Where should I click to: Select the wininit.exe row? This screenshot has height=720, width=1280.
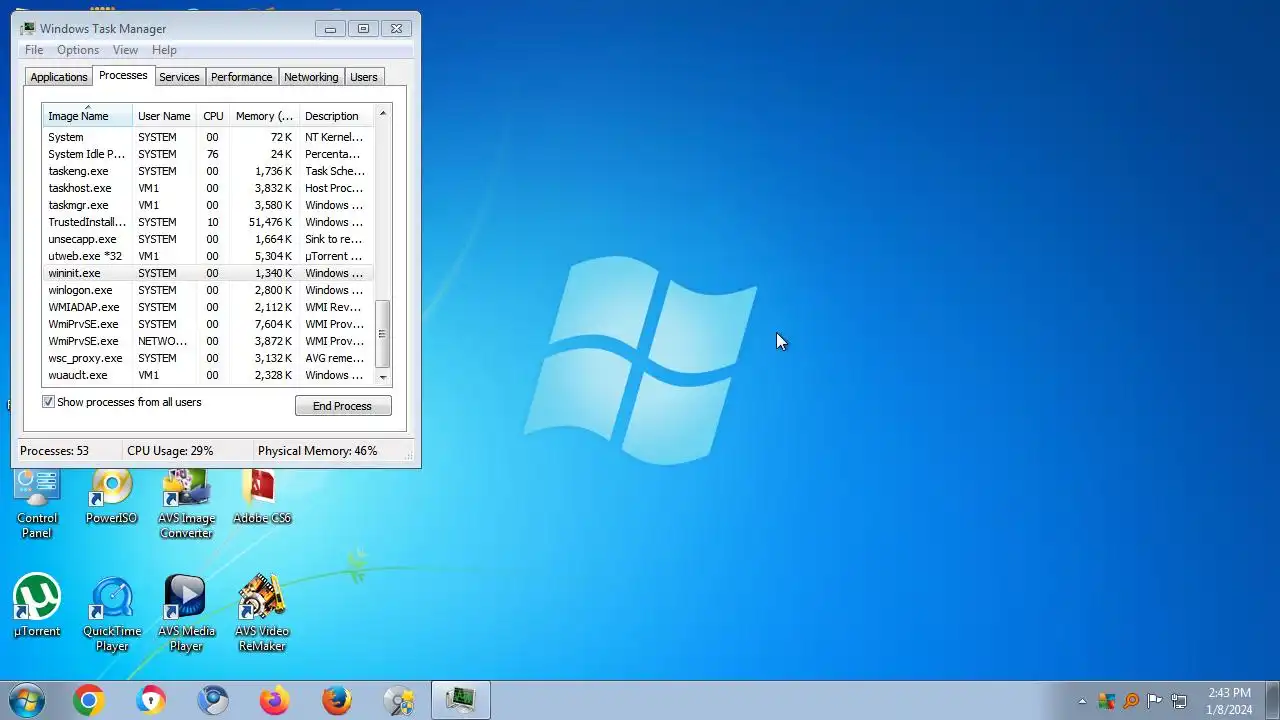208,273
